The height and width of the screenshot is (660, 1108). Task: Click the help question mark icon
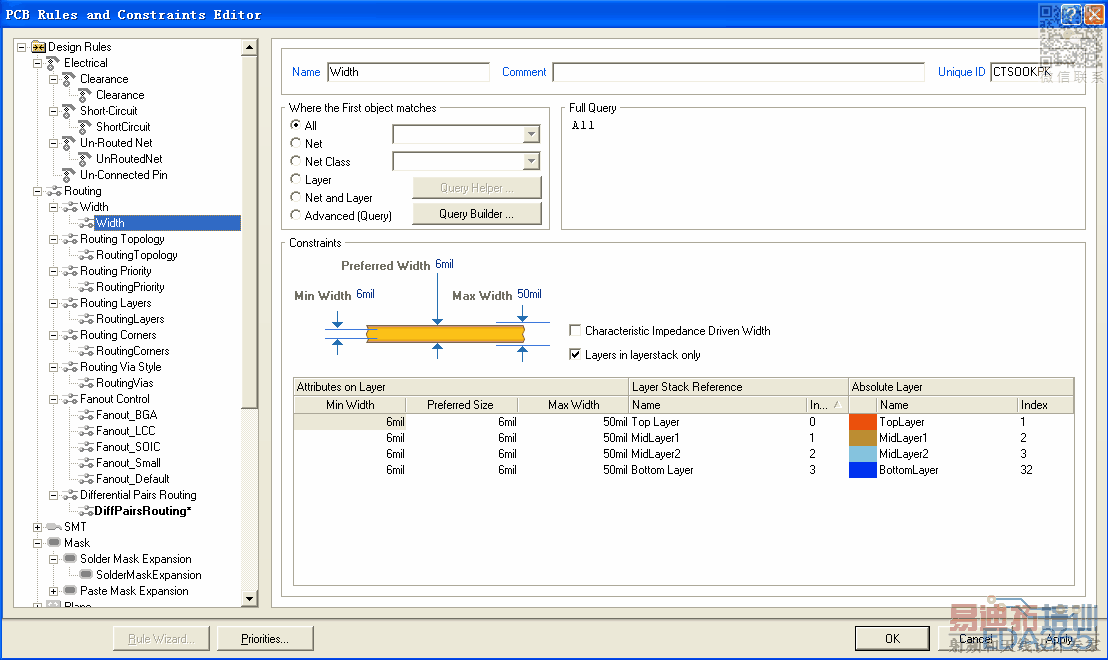(1071, 15)
